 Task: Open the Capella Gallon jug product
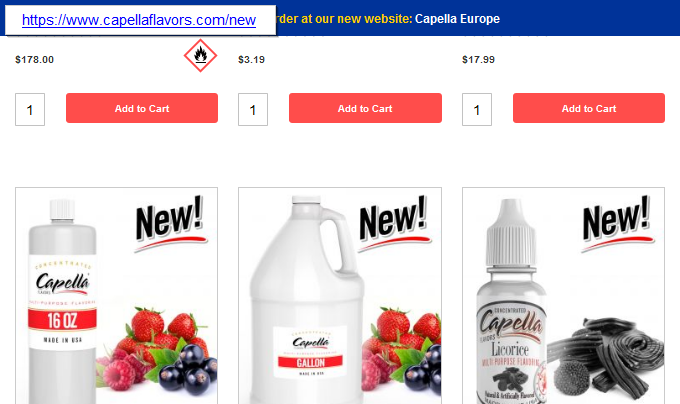tap(307, 300)
